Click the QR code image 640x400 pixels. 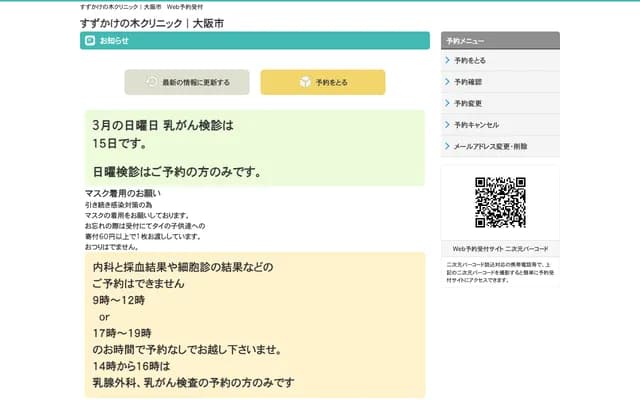click(500, 203)
